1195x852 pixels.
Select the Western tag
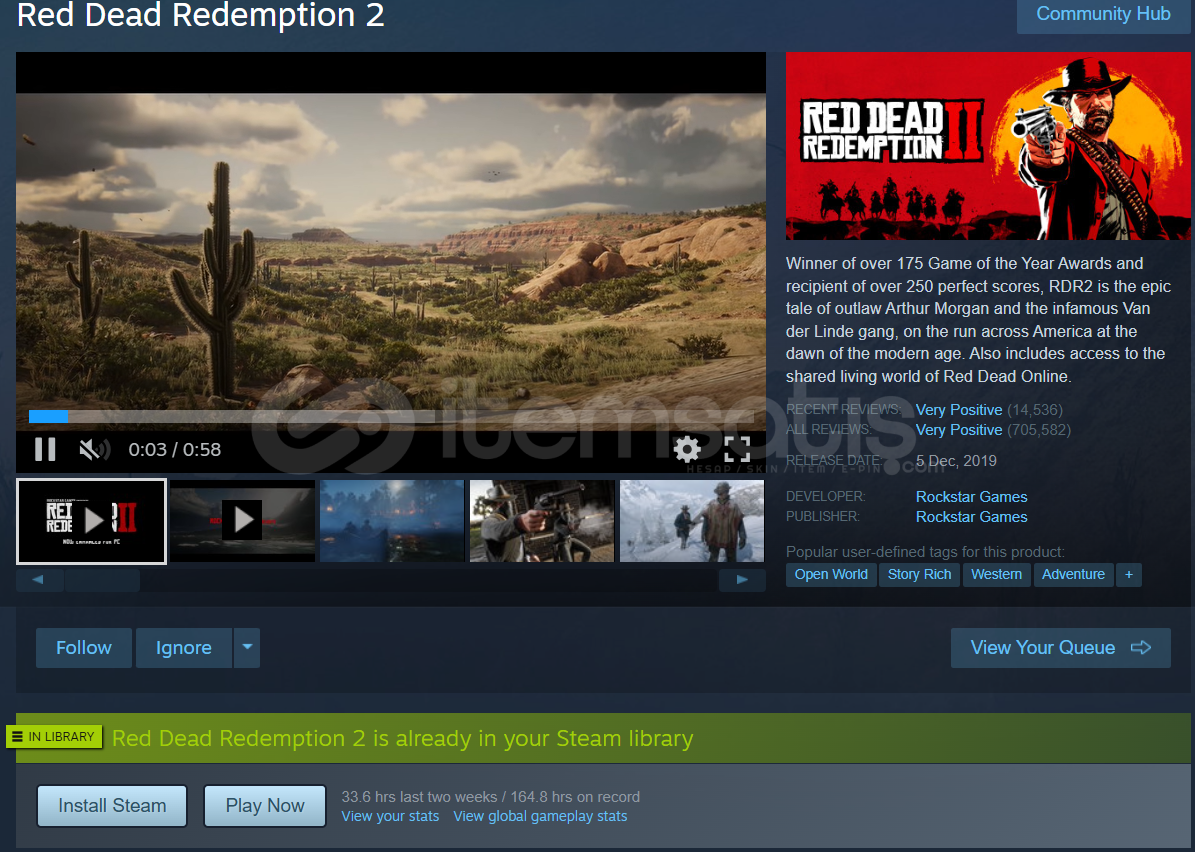click(996, 575)
